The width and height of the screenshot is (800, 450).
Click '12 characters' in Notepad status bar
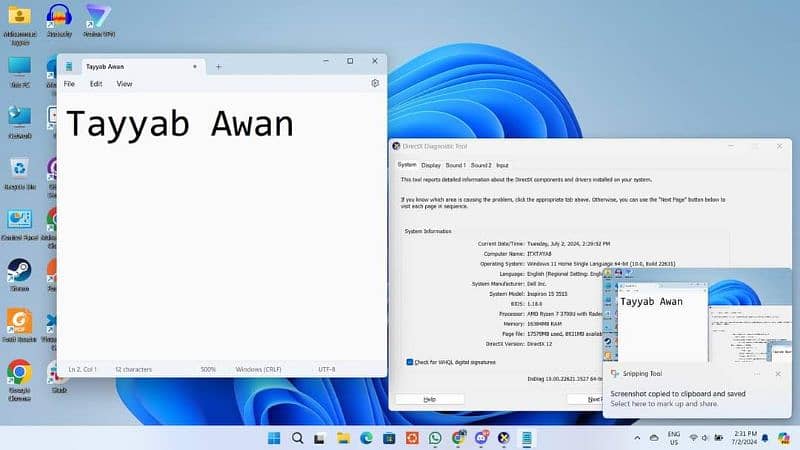pyautogui.click(x=133, y=369)
